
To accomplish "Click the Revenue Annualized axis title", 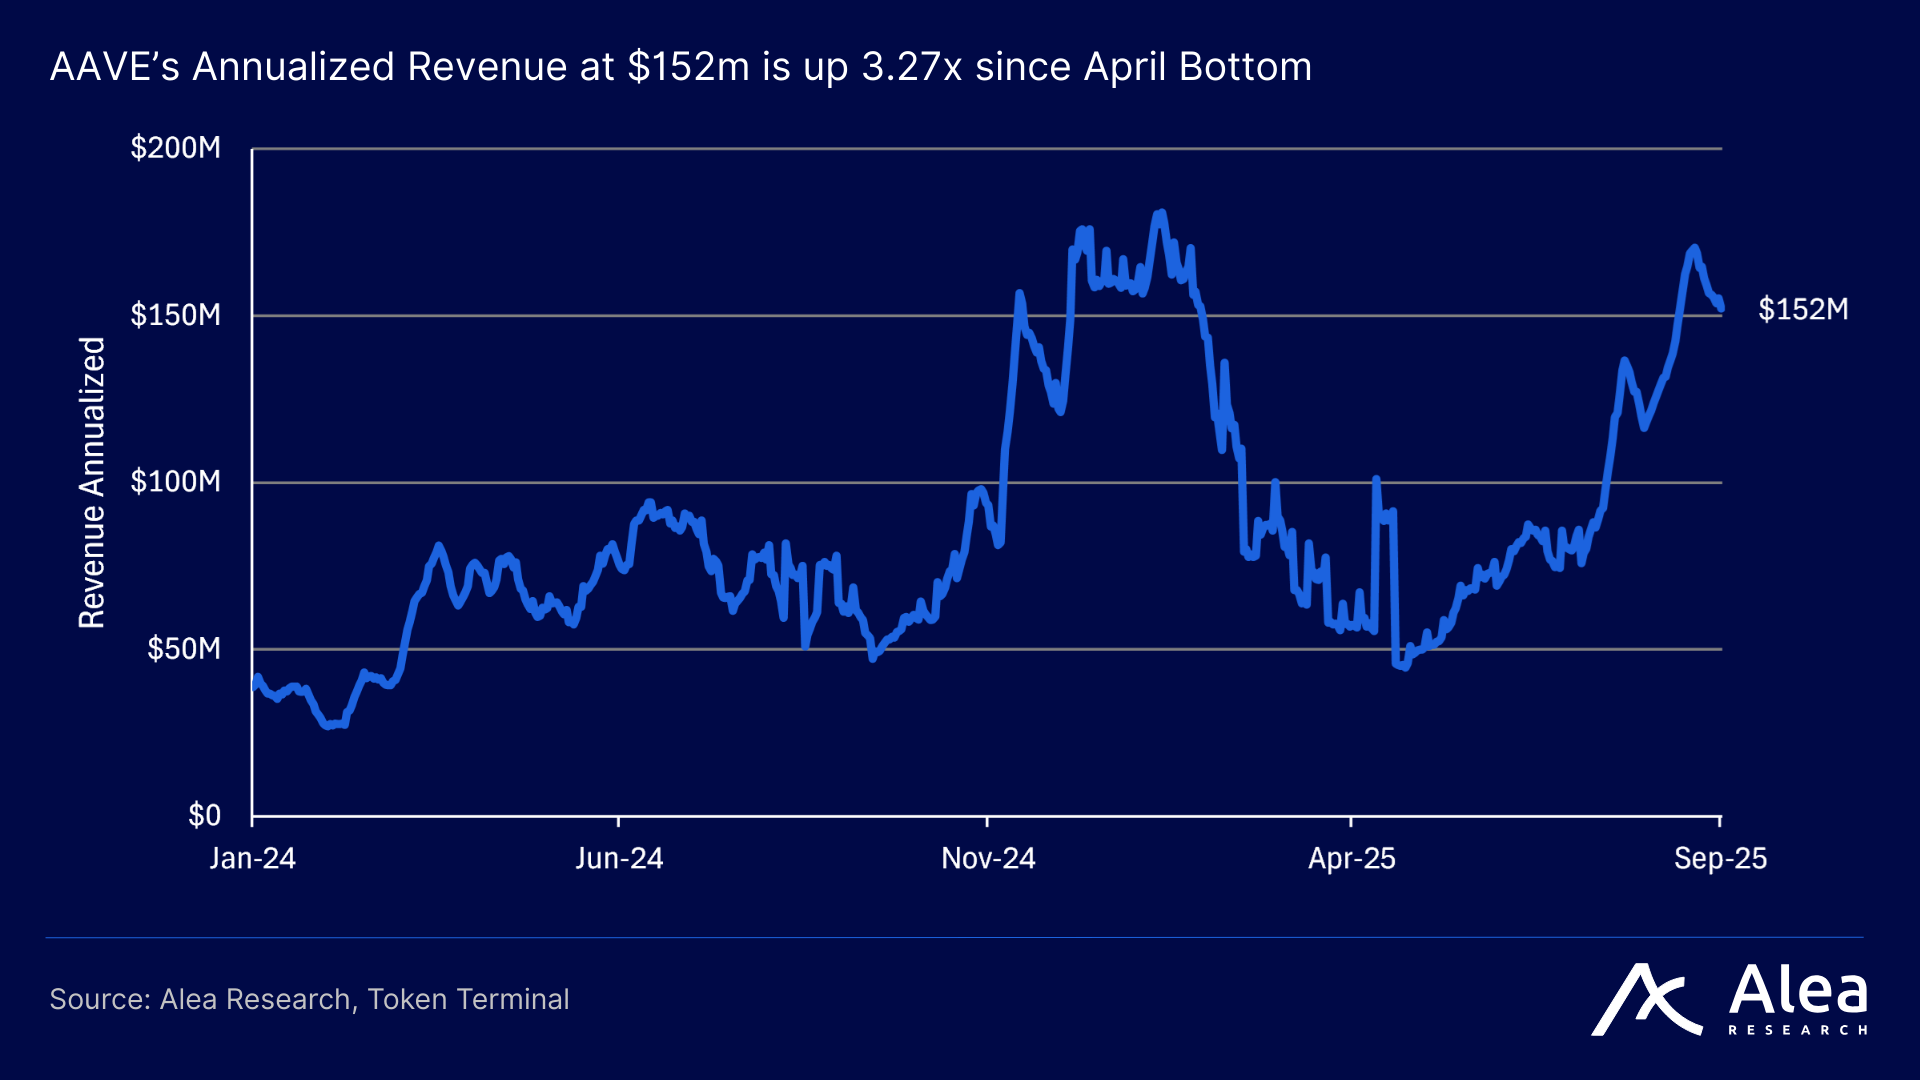I will (92, 483).
